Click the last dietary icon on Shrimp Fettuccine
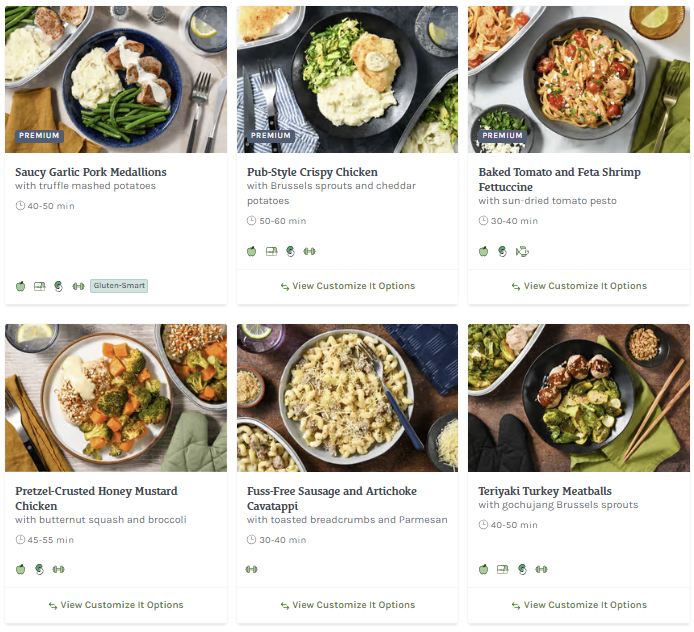 tap(522, 251)
